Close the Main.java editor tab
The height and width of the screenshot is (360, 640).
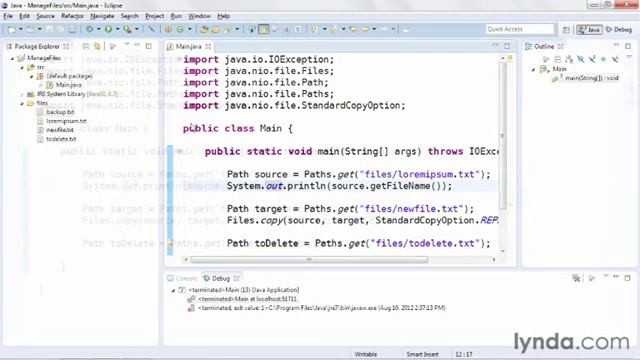point(208,47)
